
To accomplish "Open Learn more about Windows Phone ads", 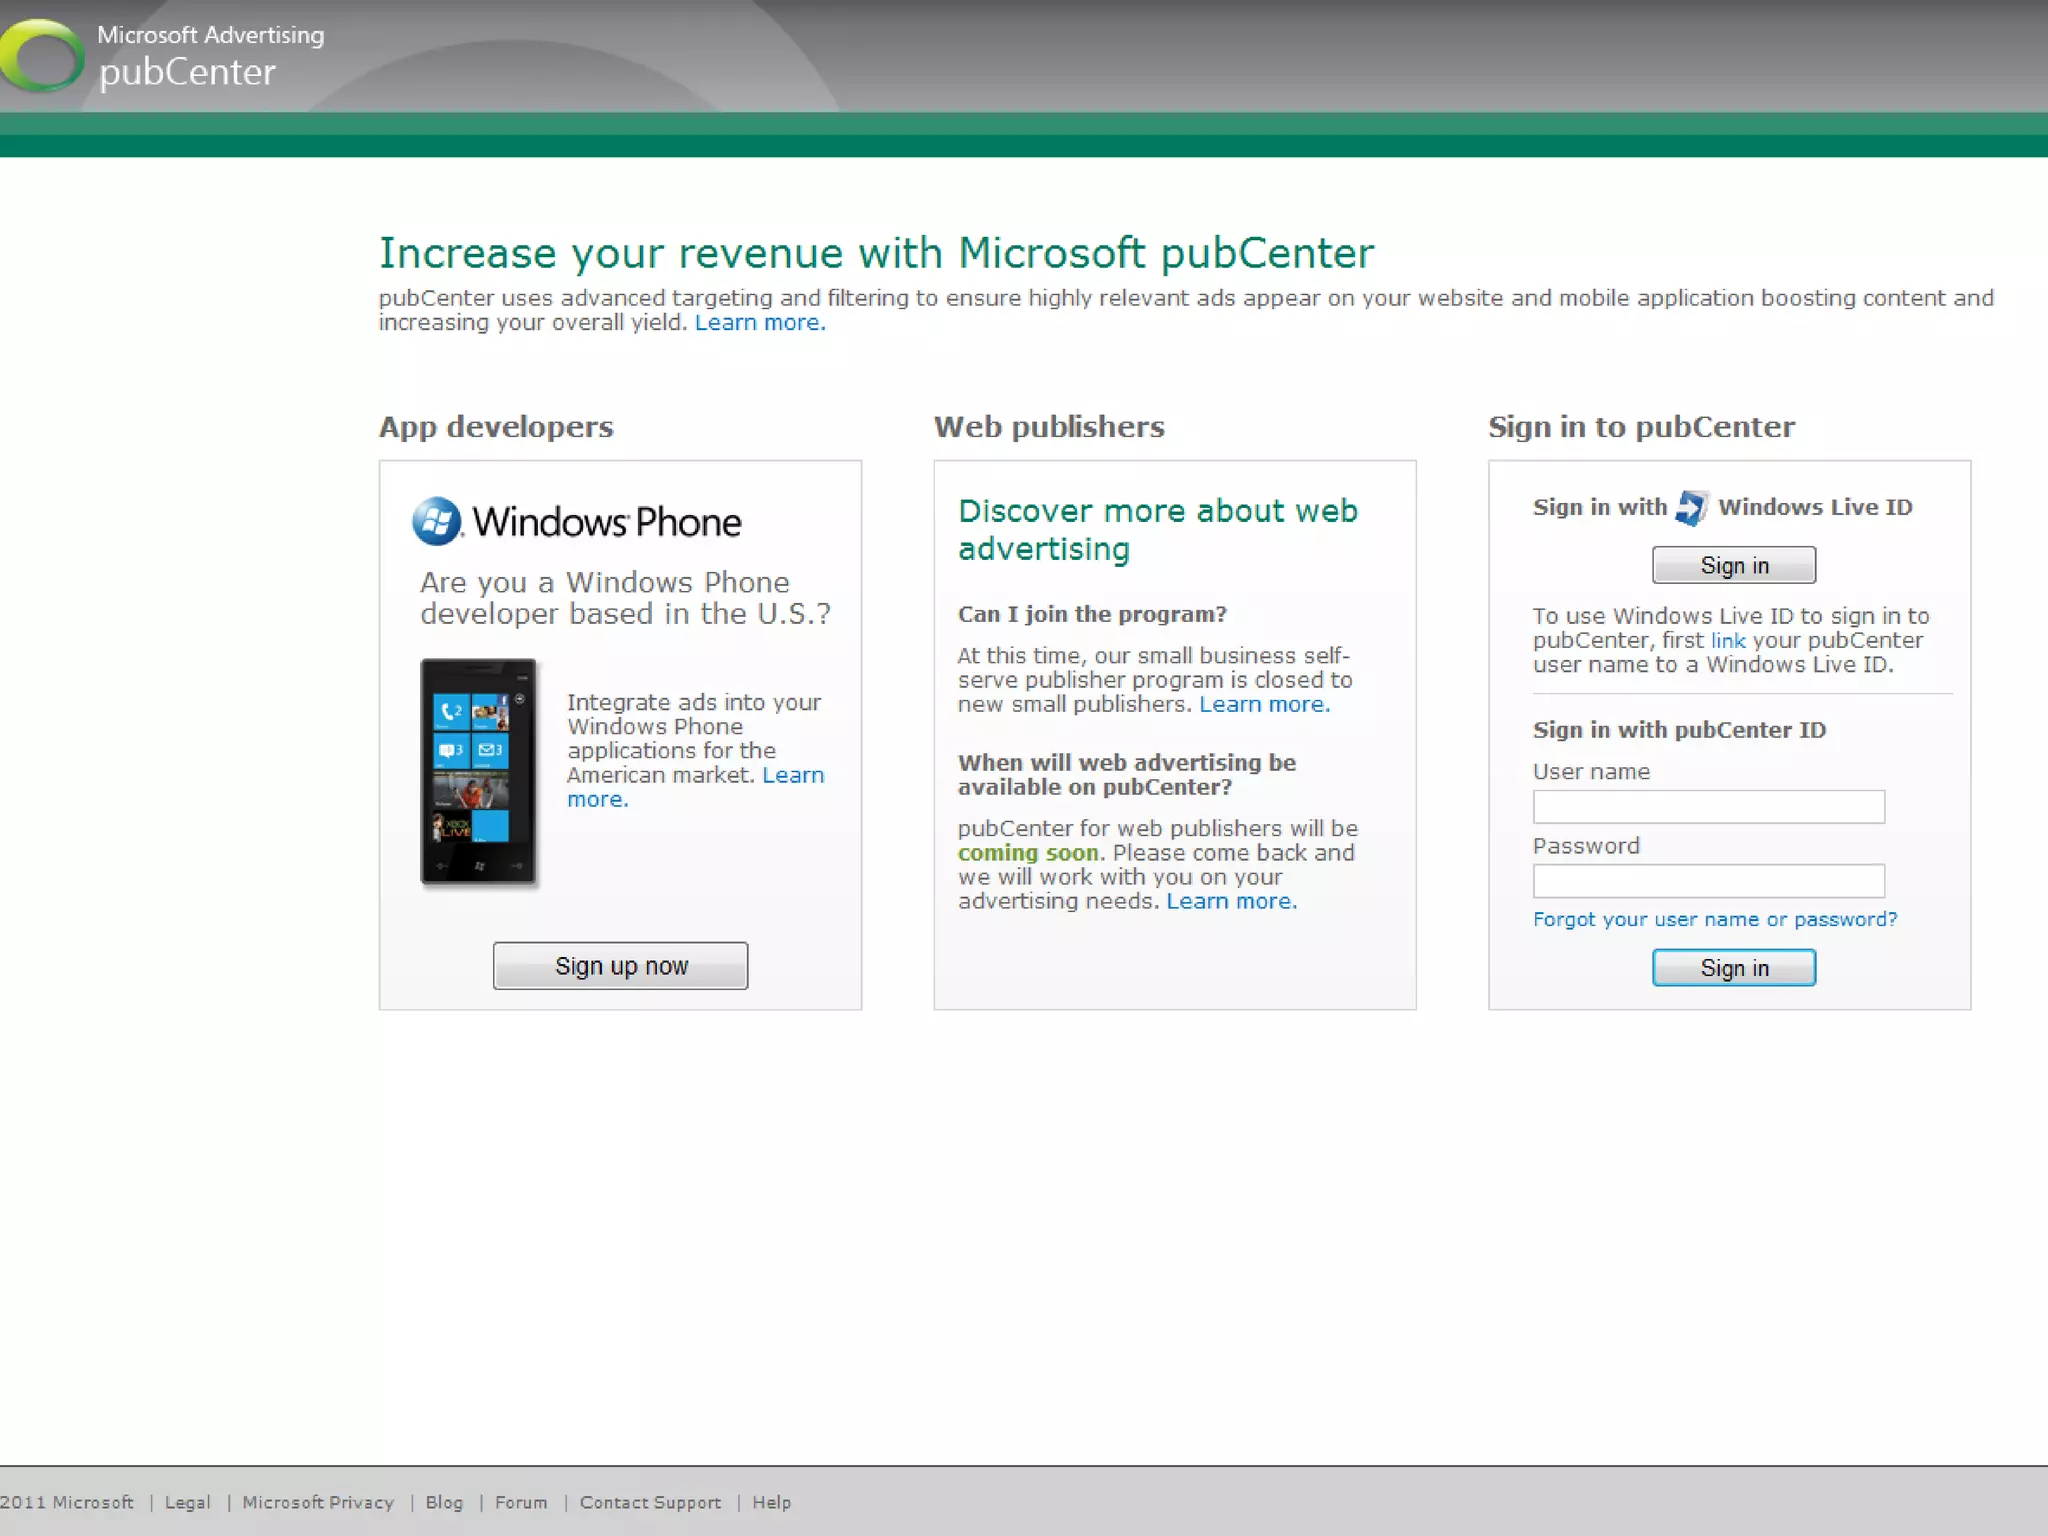I will [793, 776].
